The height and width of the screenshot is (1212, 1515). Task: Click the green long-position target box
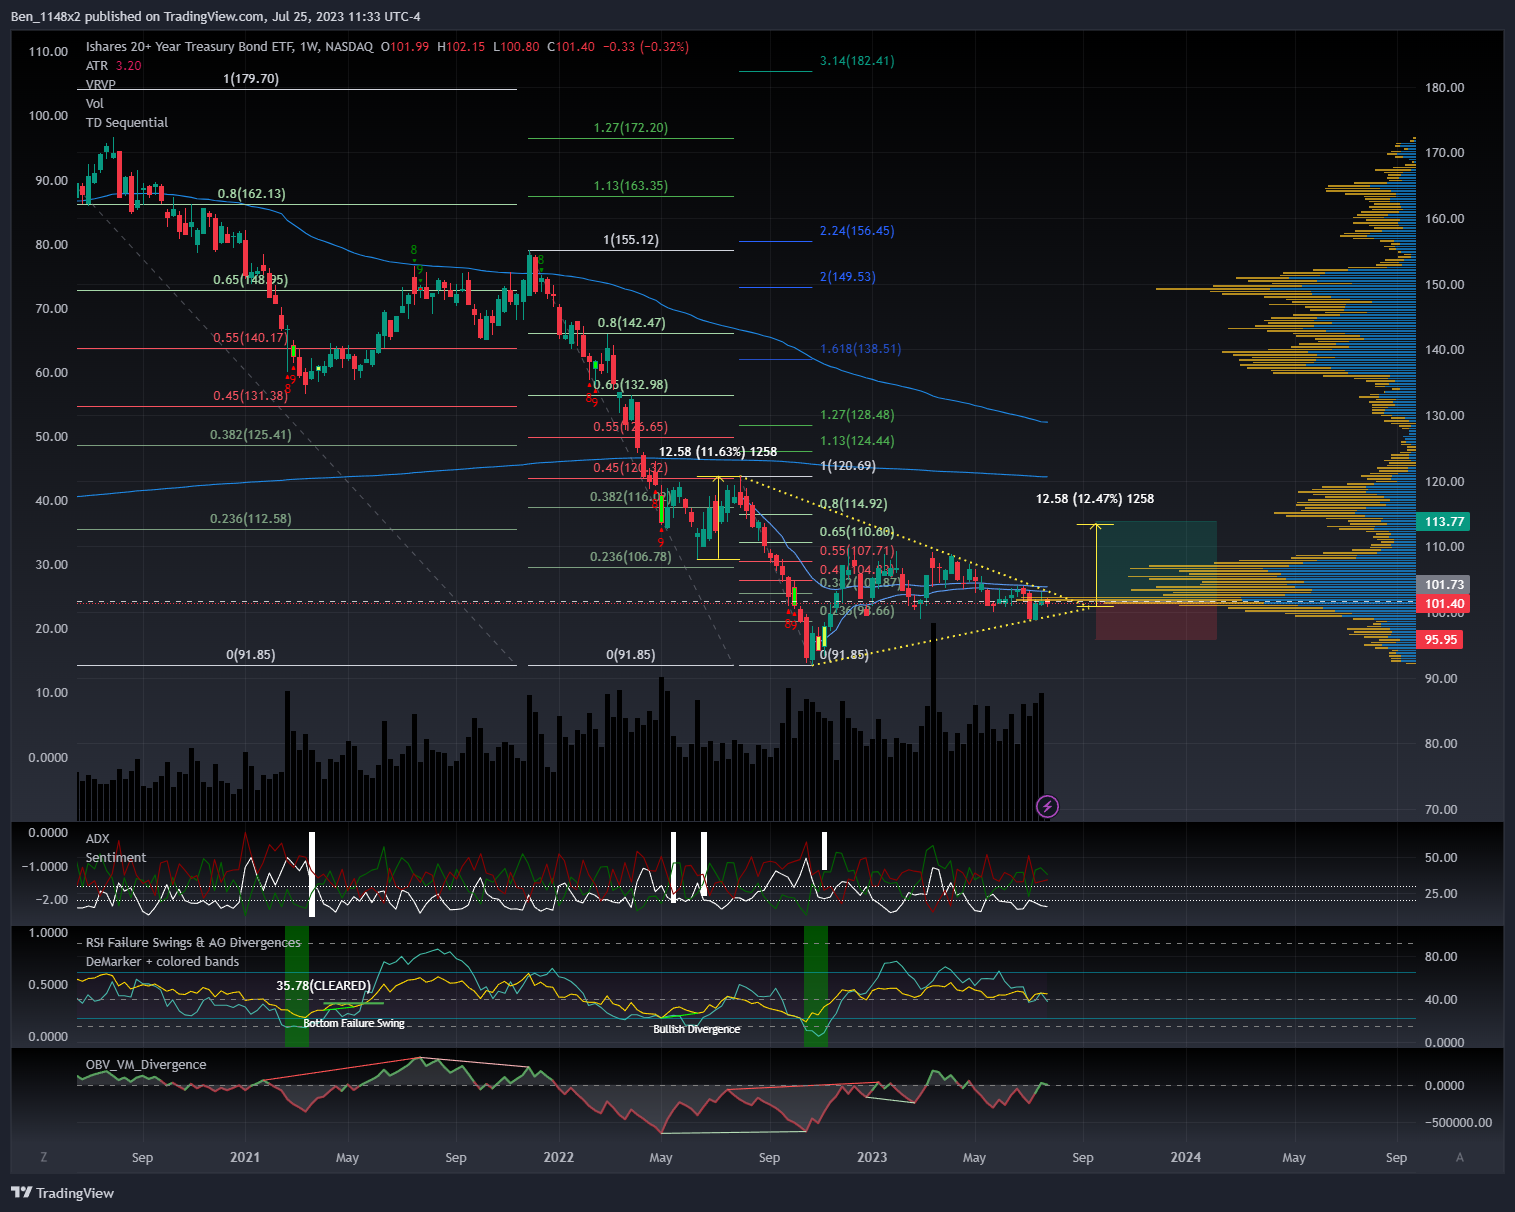tap(1156, 562)
